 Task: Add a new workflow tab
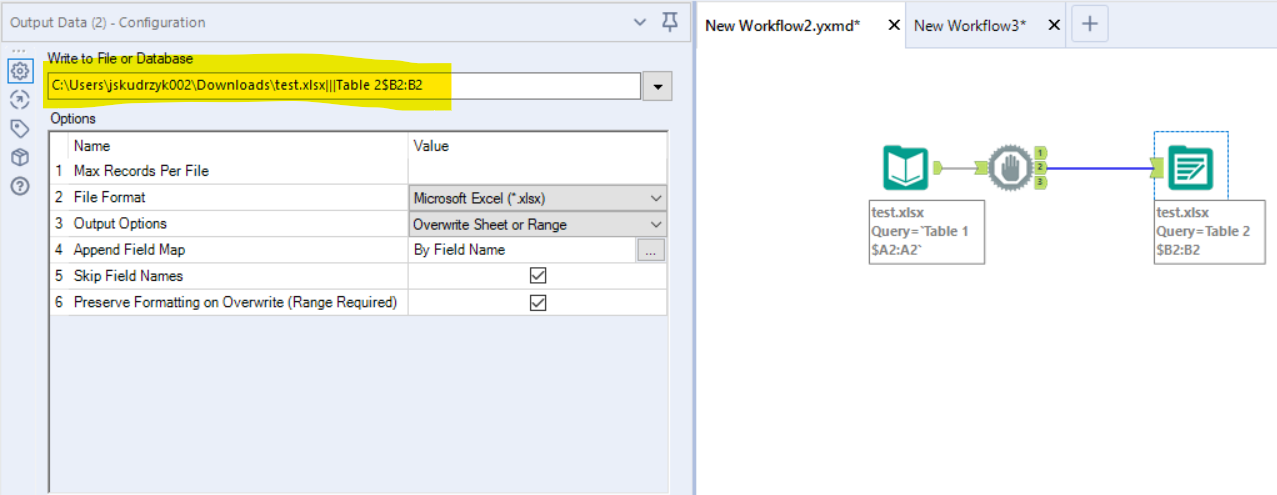tap(1090, 25)
